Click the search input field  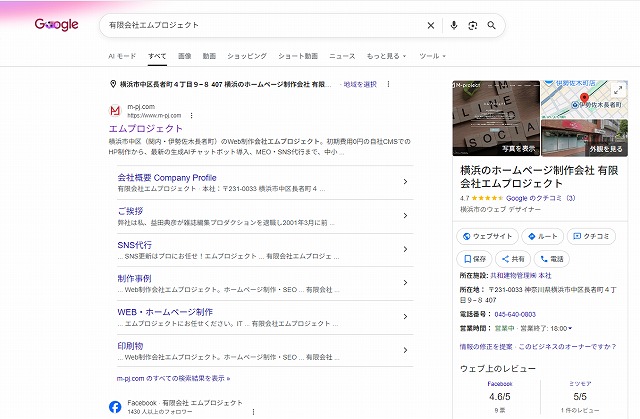263,25
